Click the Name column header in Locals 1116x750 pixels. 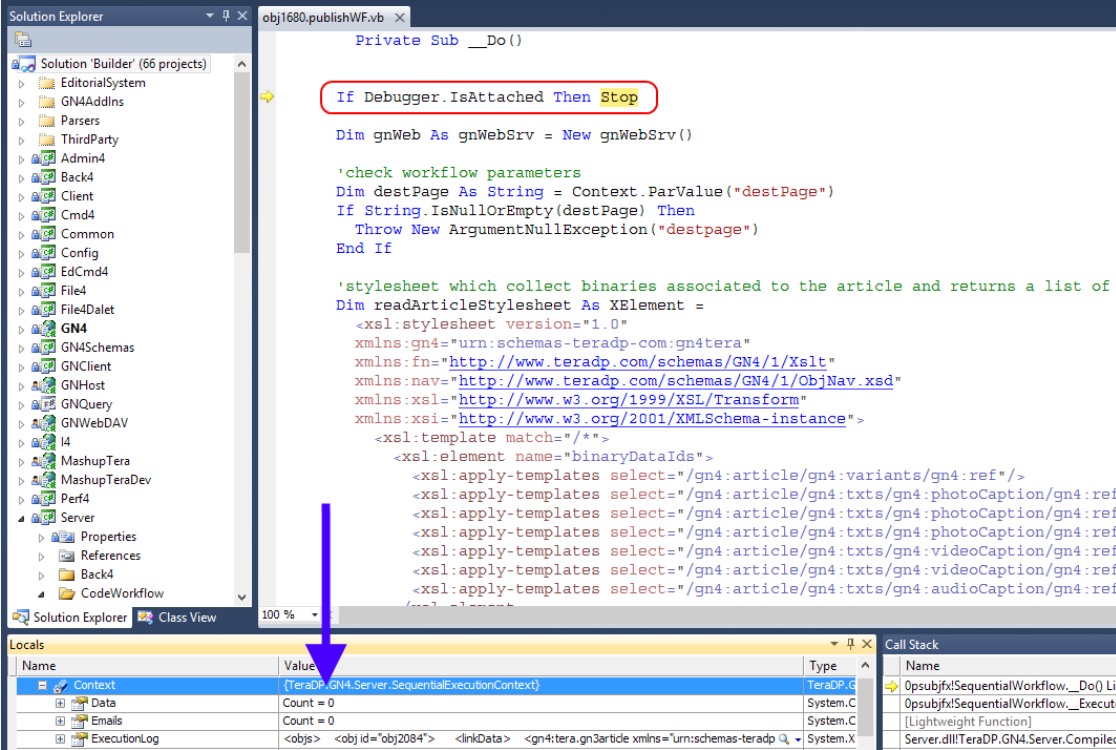point(147,666)
